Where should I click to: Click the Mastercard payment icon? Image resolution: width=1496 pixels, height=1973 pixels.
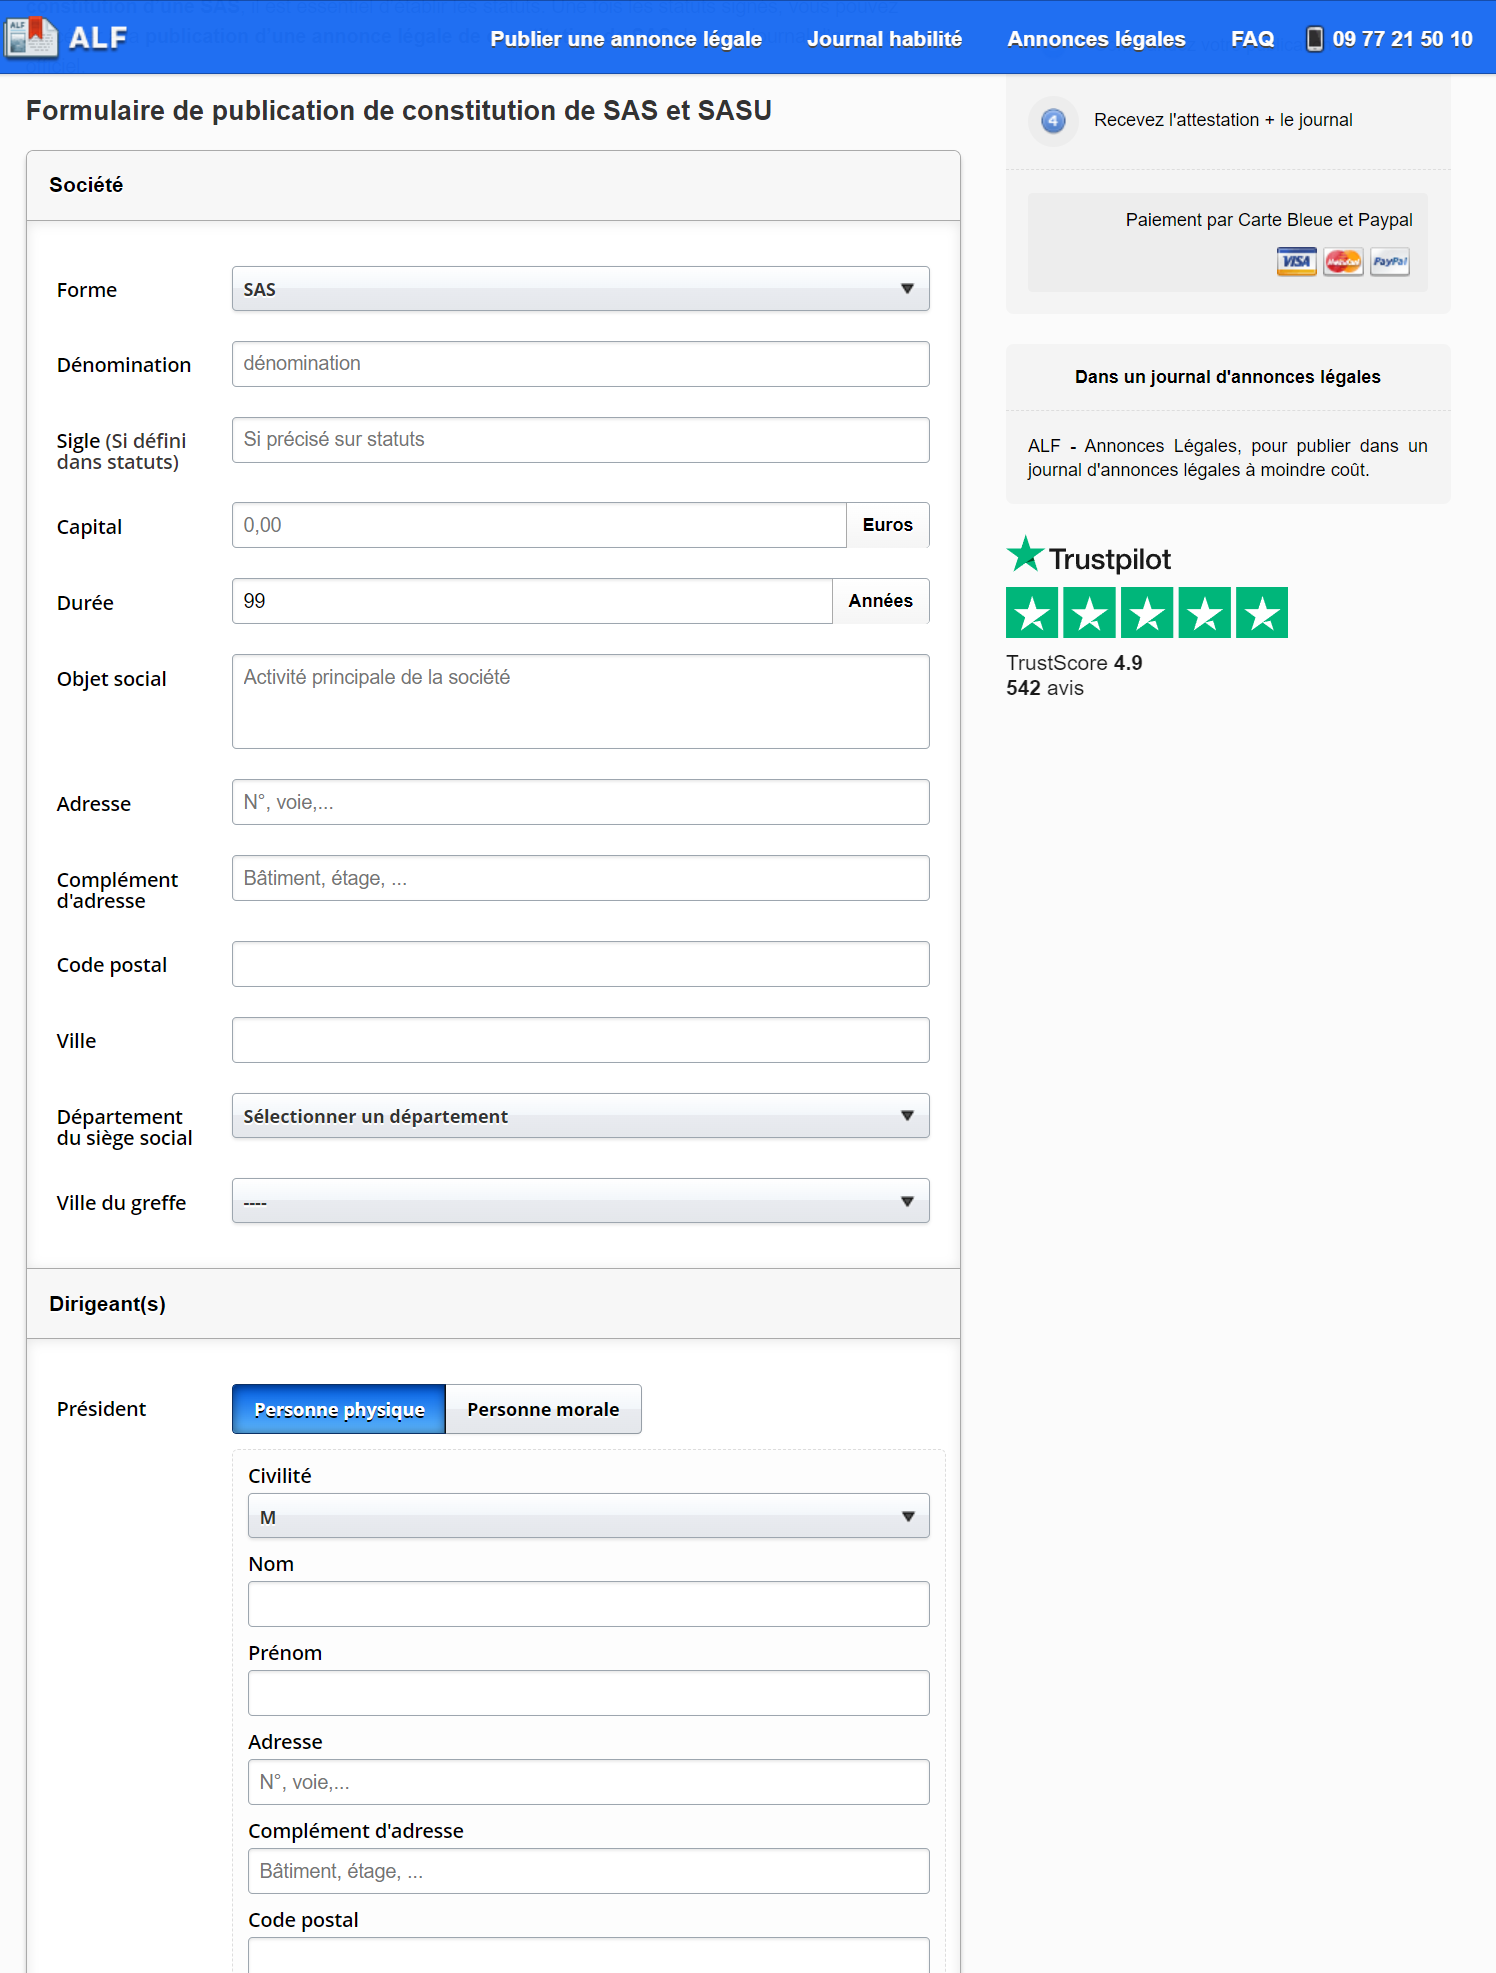(x=1343, y=262)
